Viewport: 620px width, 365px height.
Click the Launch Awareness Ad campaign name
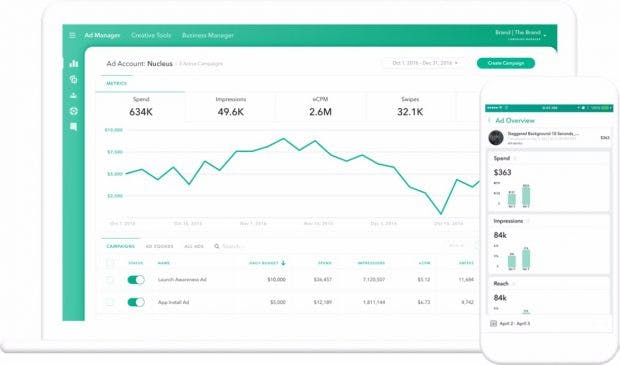[182, 280]
